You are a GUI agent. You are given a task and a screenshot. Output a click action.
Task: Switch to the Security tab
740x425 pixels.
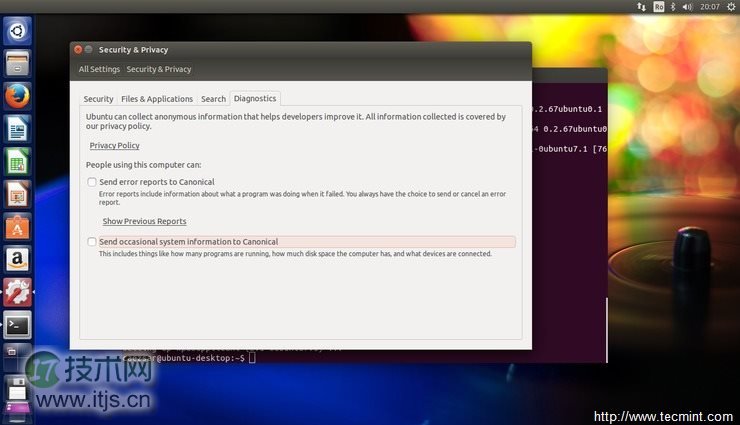click(x=98, y=99)
